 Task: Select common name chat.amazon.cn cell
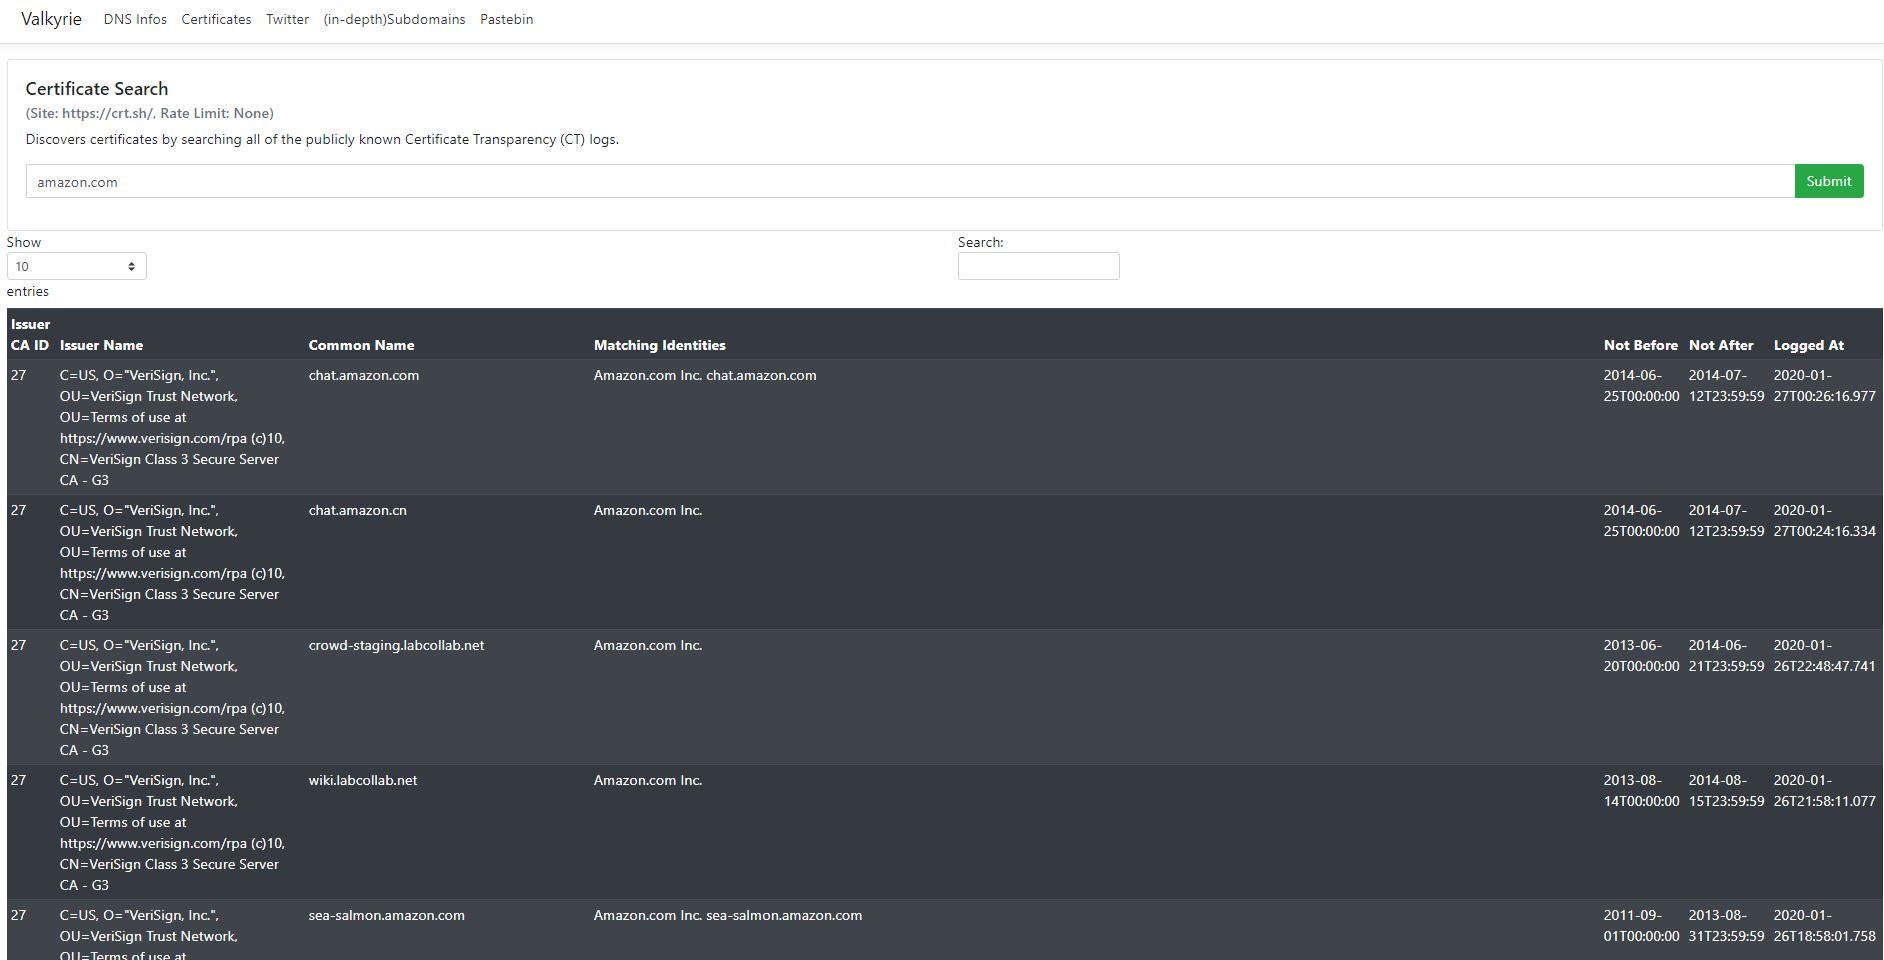[x=357, y=510]
